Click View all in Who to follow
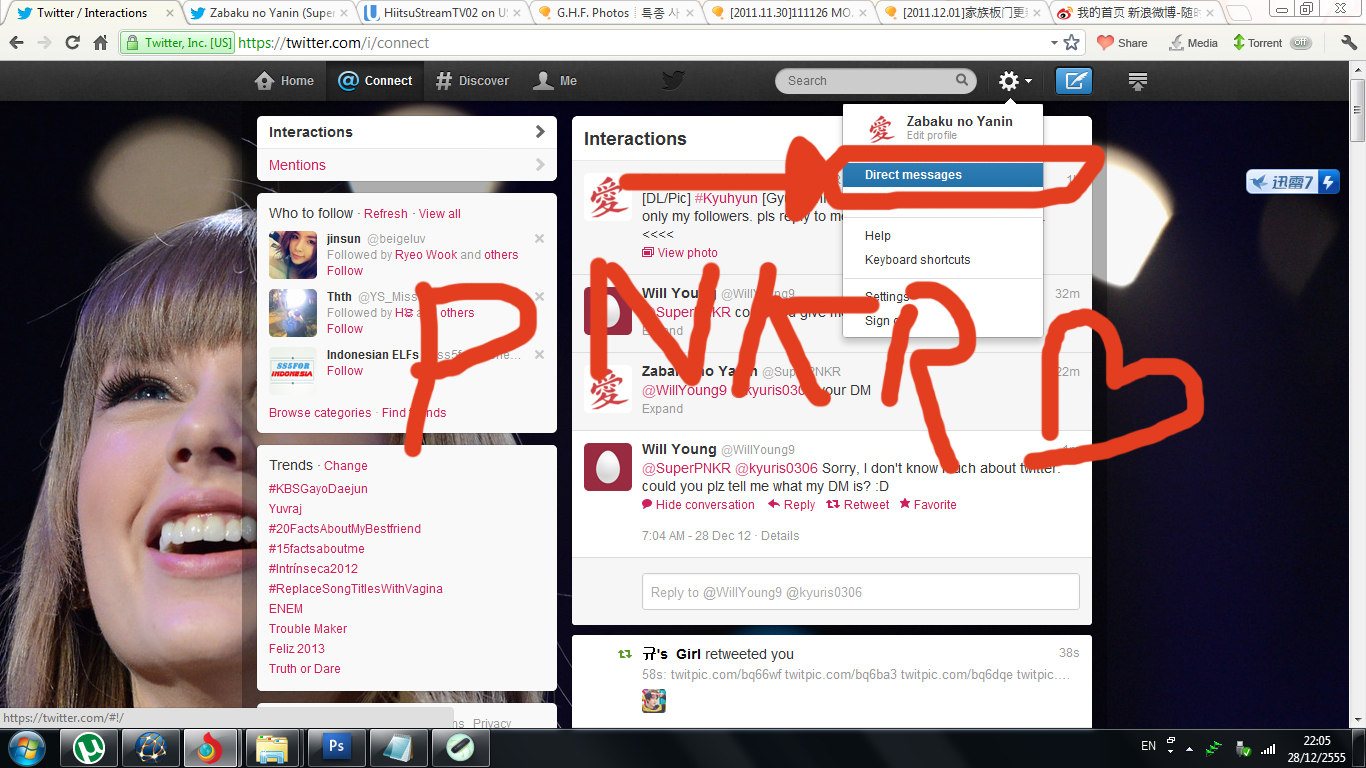The image size is (1366, 768). [x=440, y=214]
